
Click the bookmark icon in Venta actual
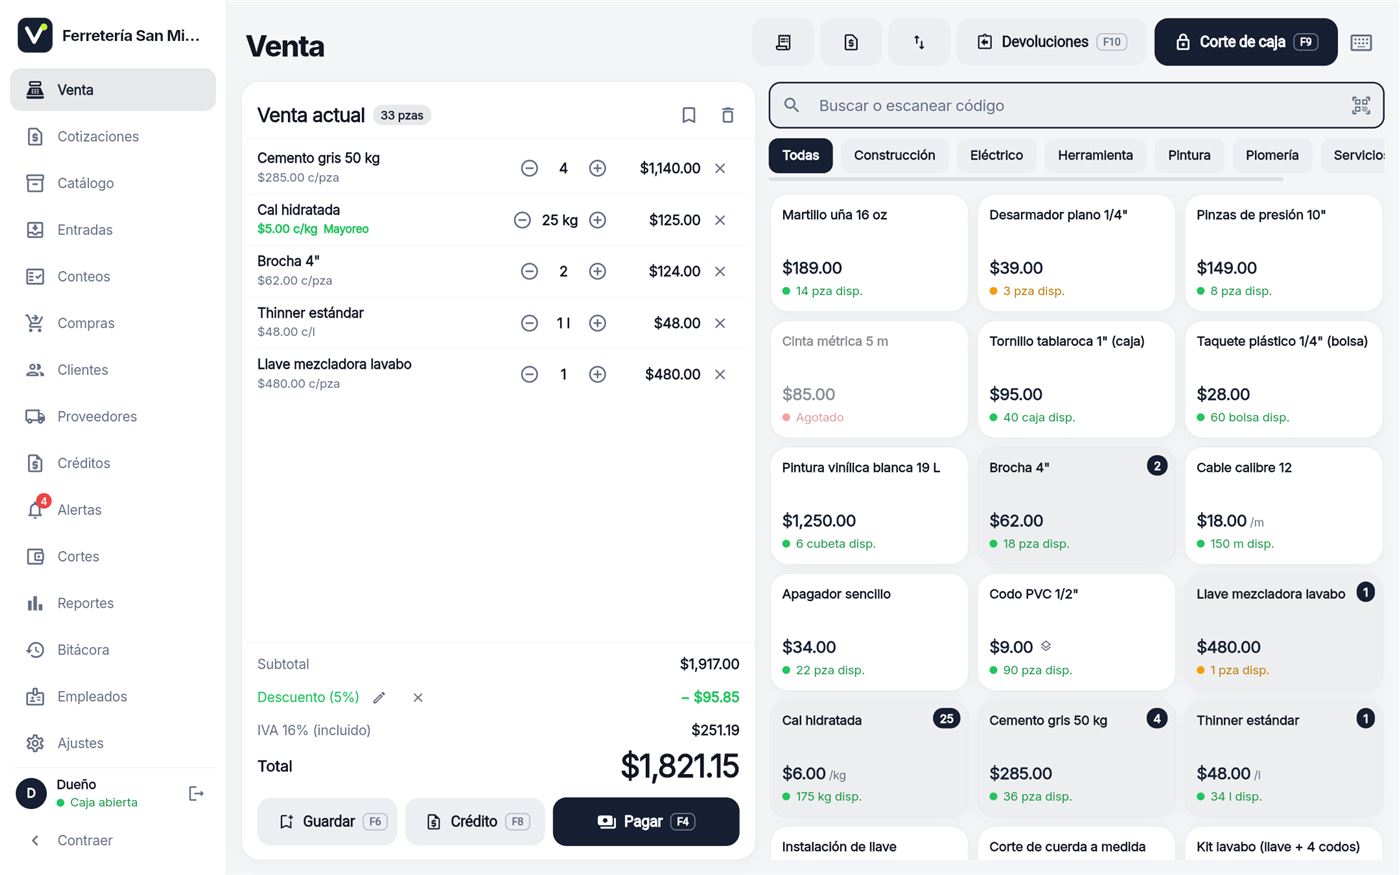click(689, 115)
